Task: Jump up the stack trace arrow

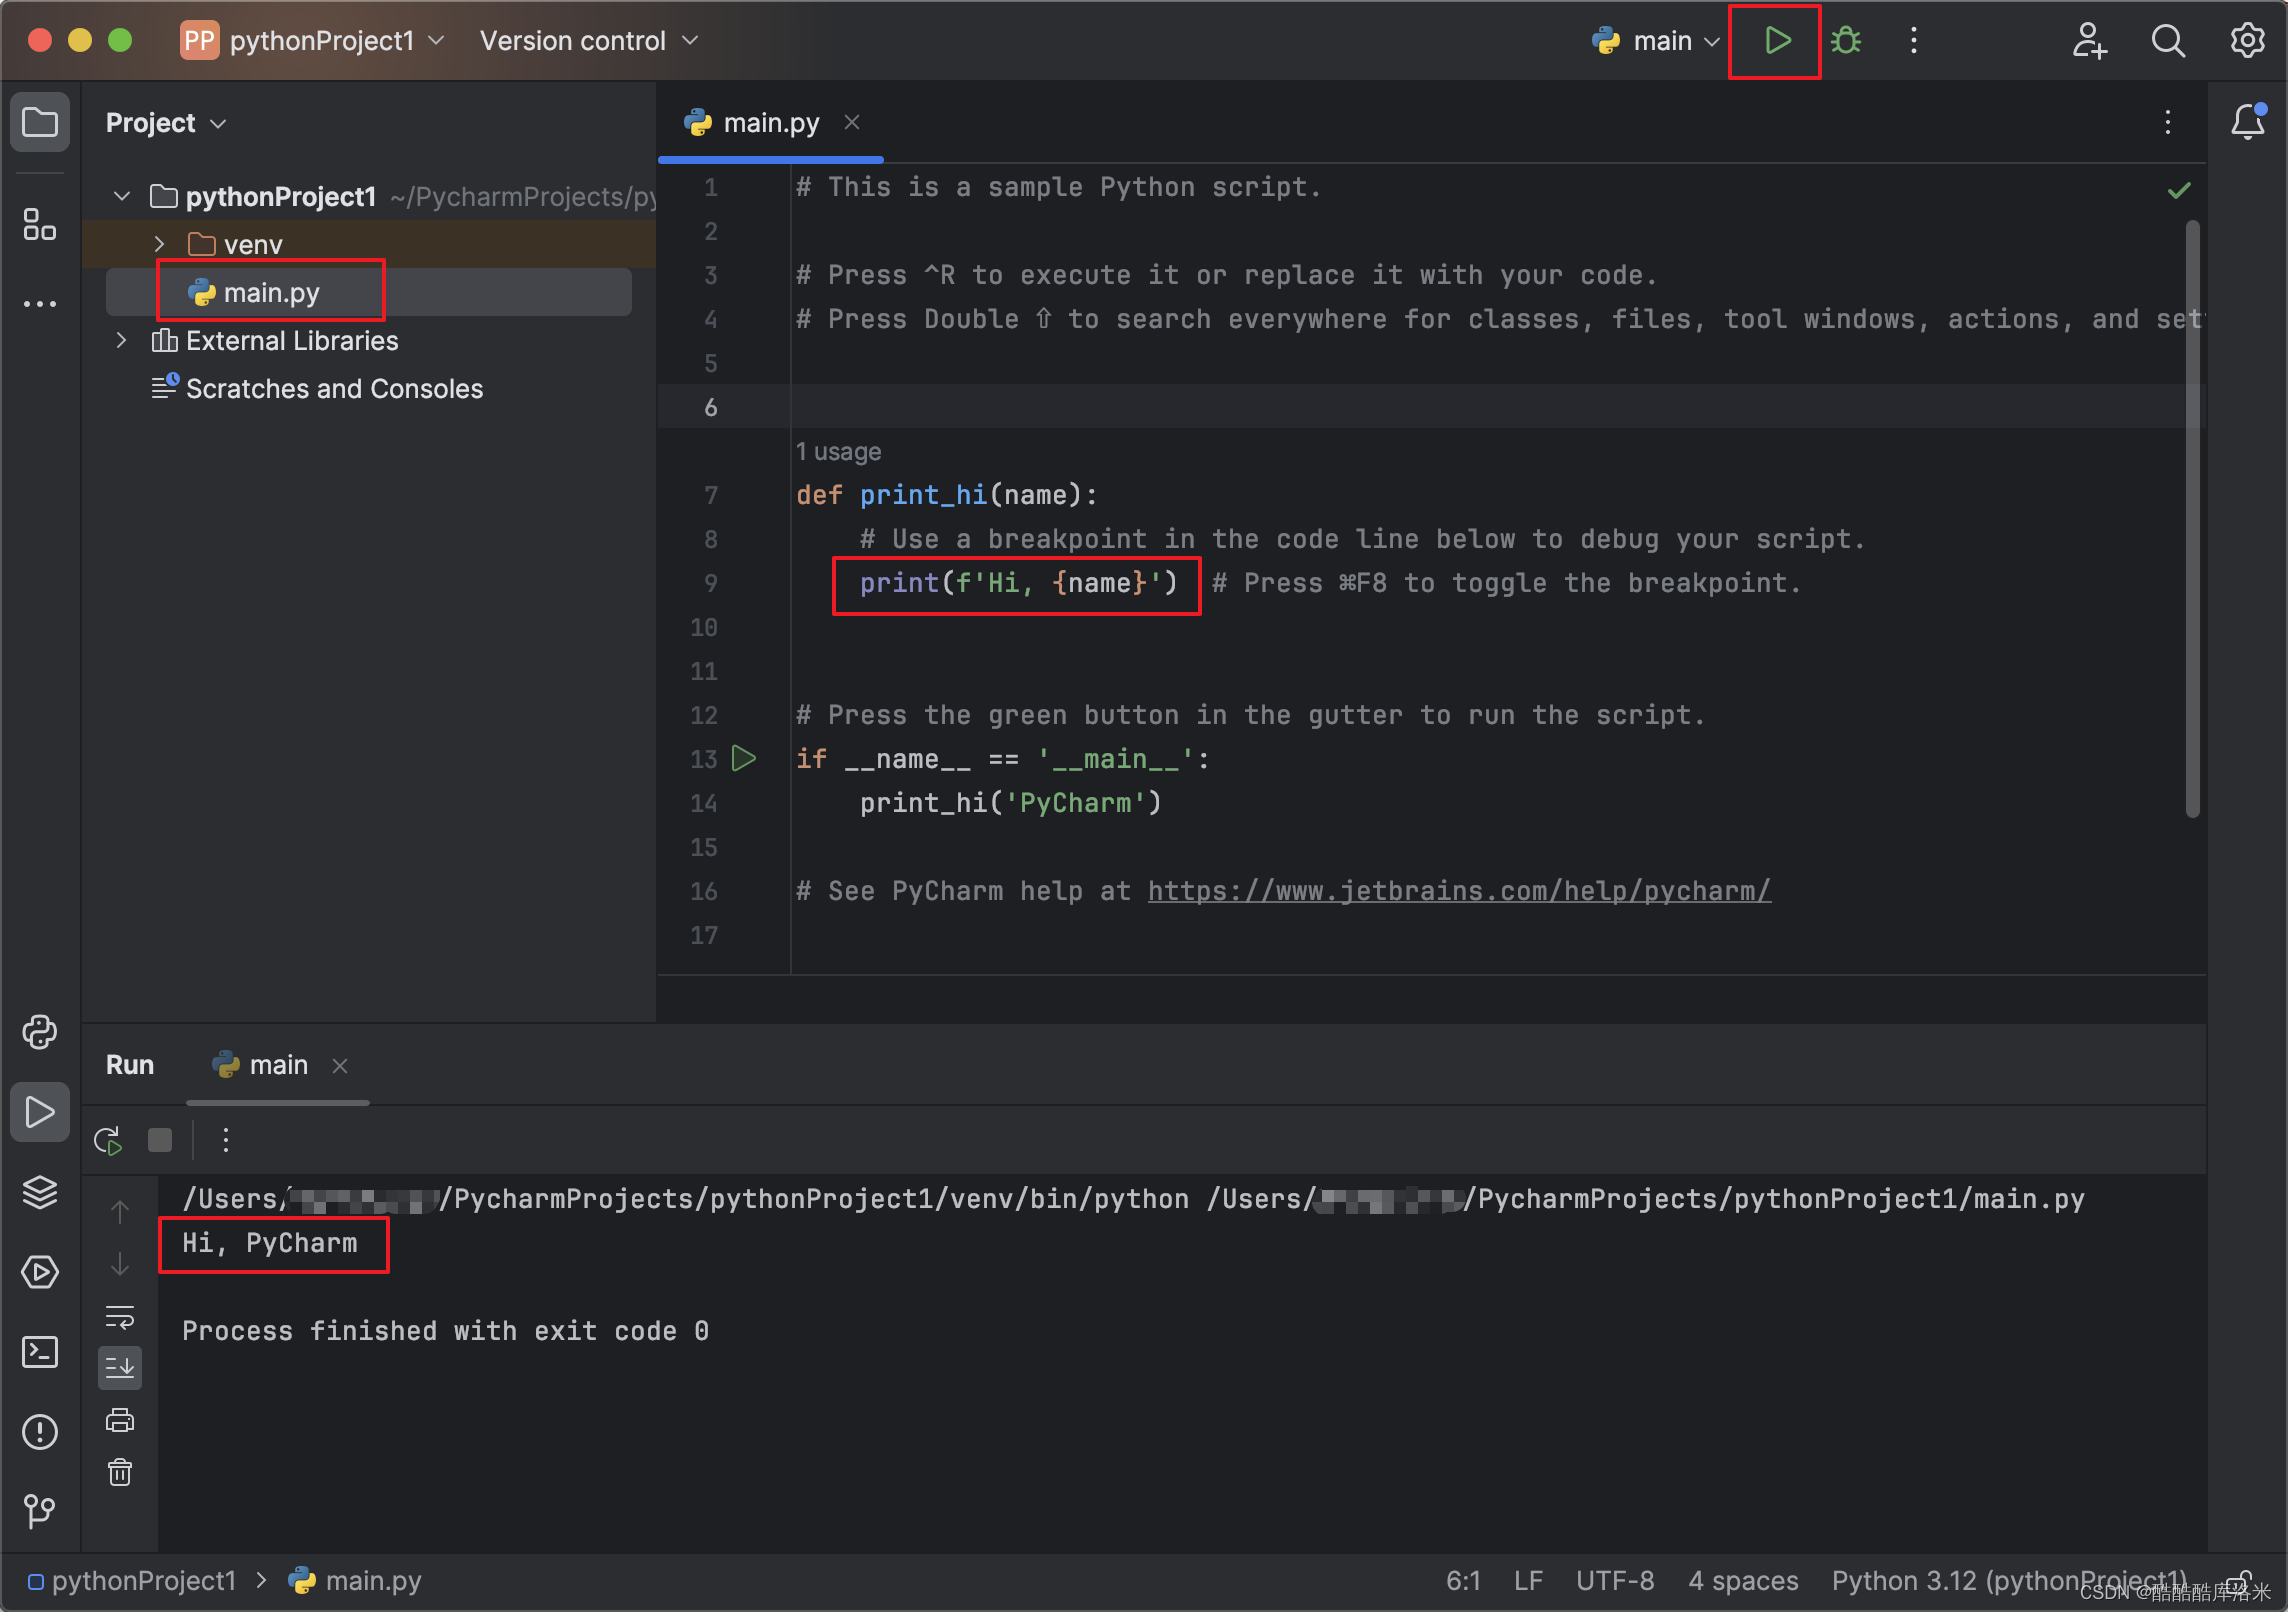Action: click(x=120, y=1212)
